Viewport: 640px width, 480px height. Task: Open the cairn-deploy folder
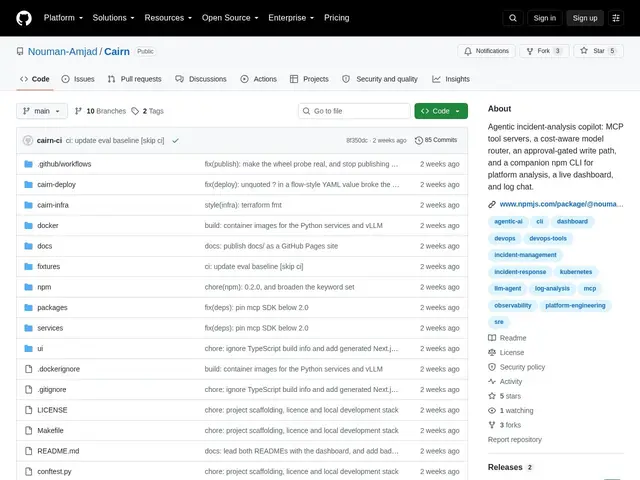tap(56, 184)
